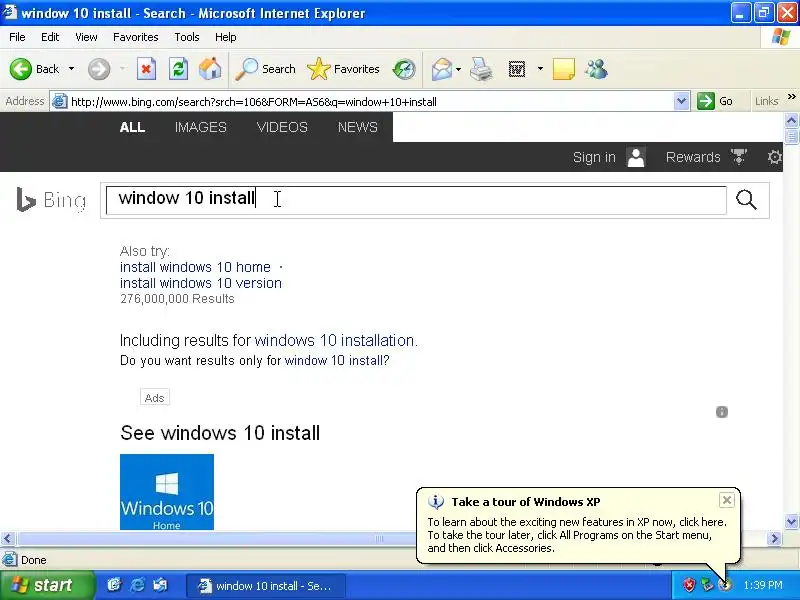Expand the address bar dropdown arrow
The width and height of the screenshot is (800, 600).
pyautogui.click(x=681, y=102)
